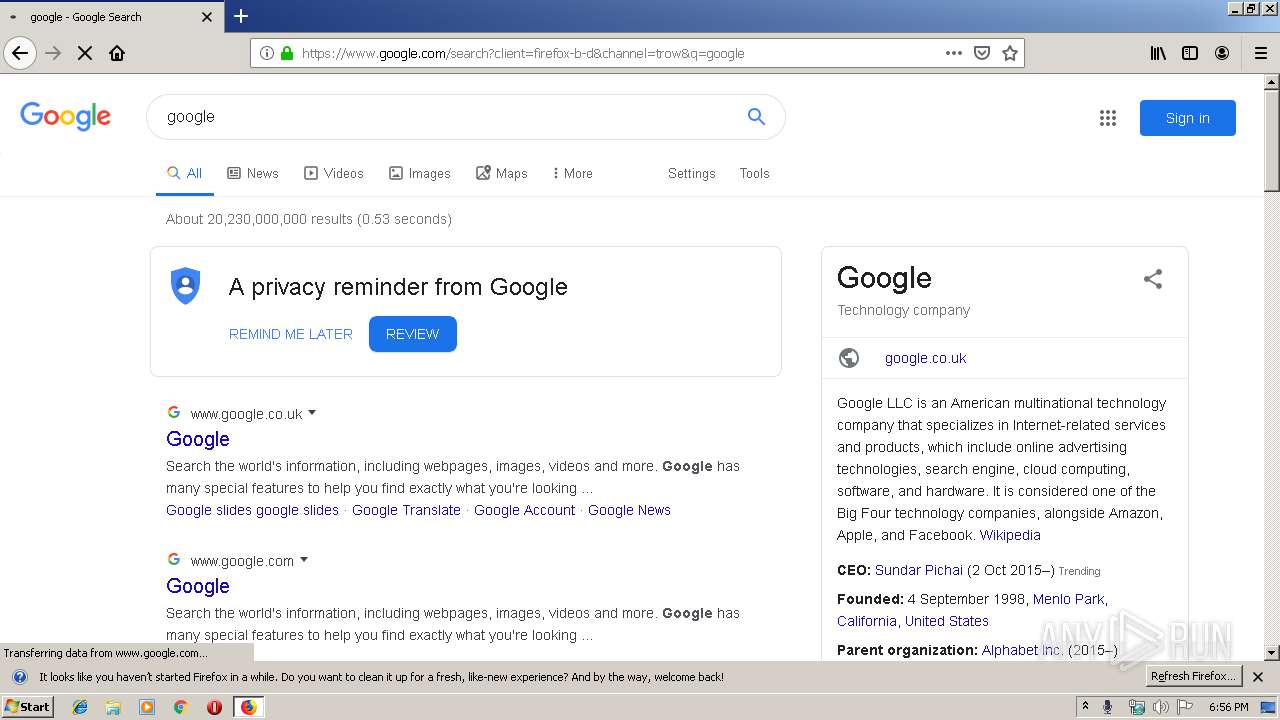Open the Wikipedia link
Screen dimensions: 1280x720
[x=1010, y=535]
